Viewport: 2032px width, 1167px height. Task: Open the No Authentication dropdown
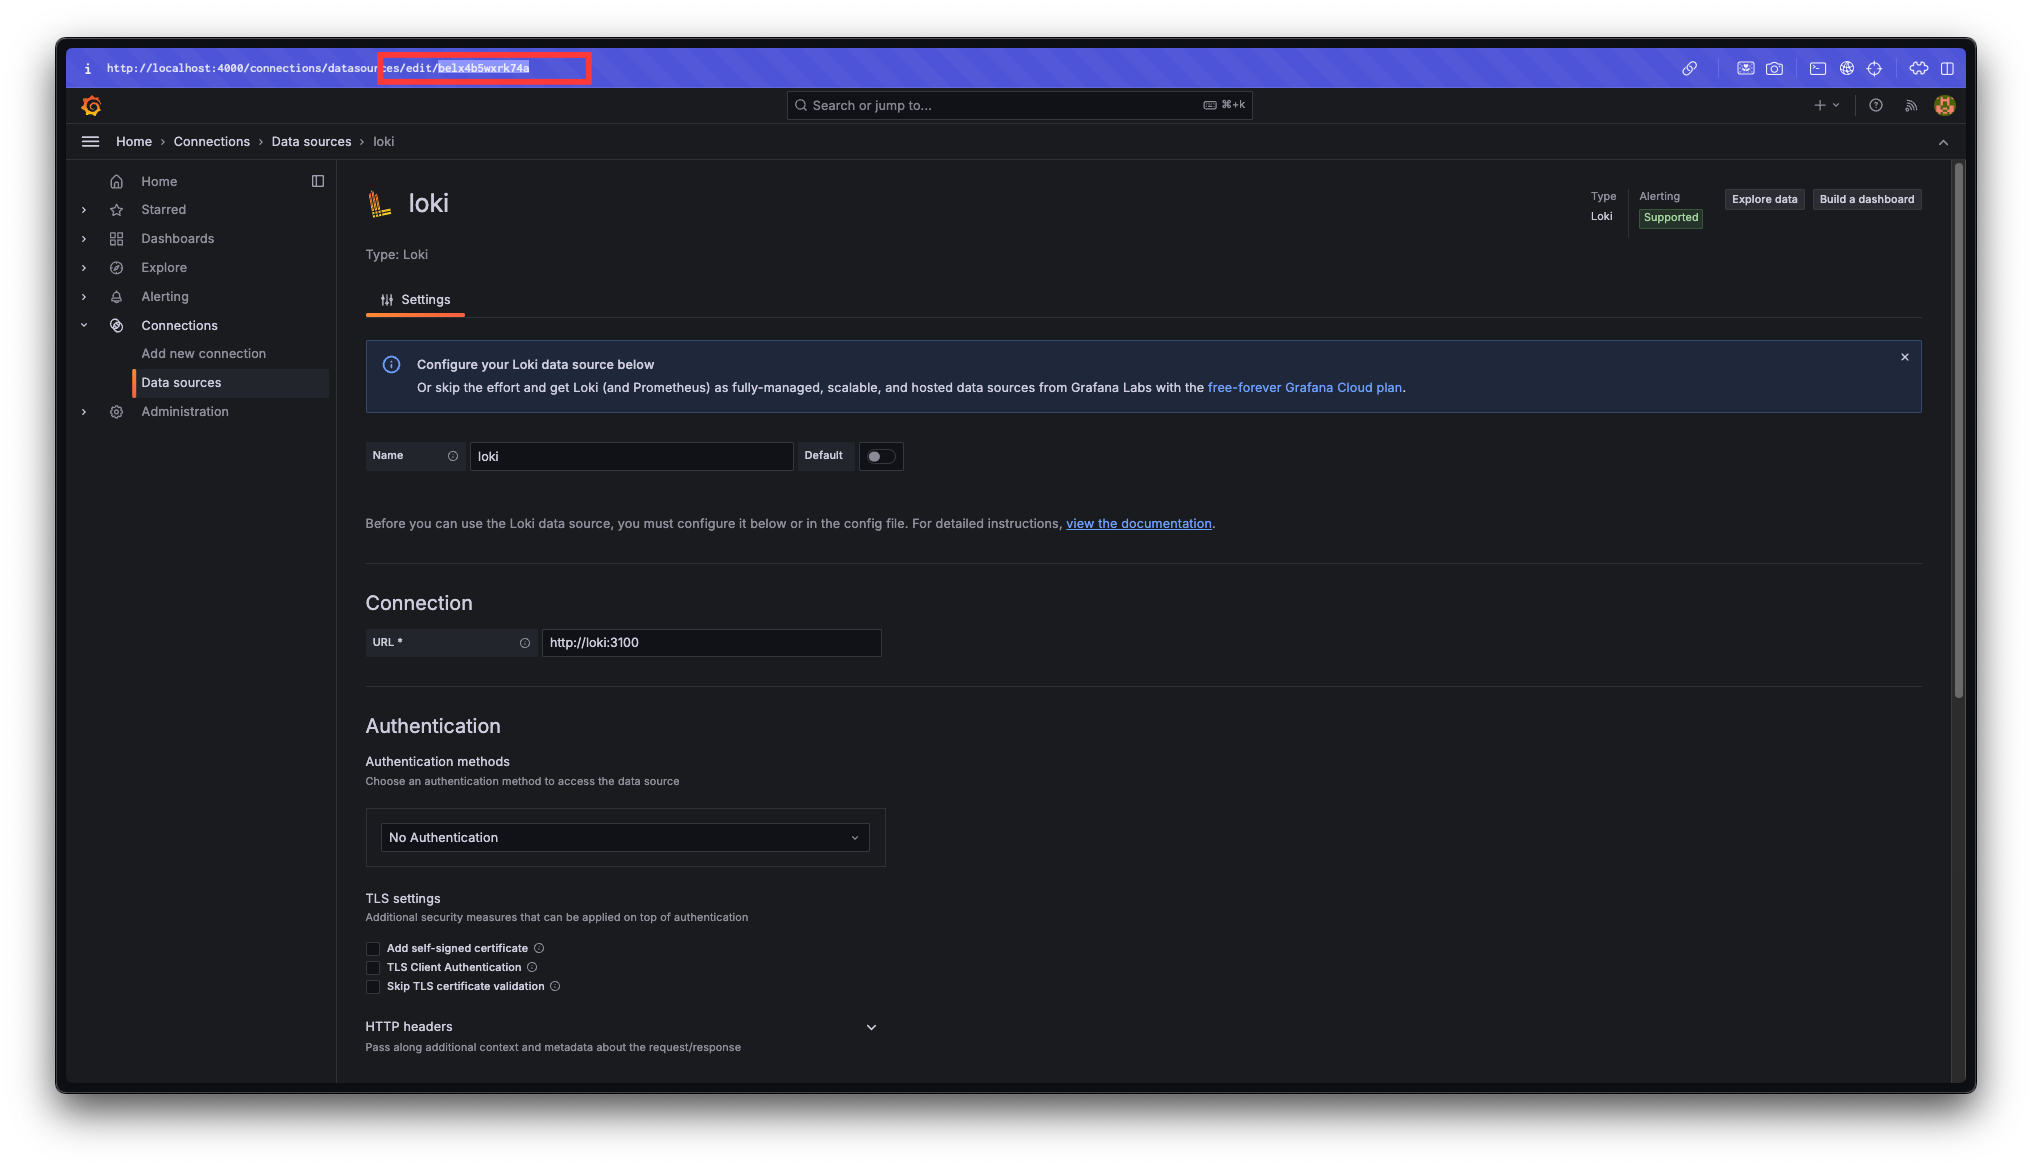pyautogui.click(x=624, y=838)
